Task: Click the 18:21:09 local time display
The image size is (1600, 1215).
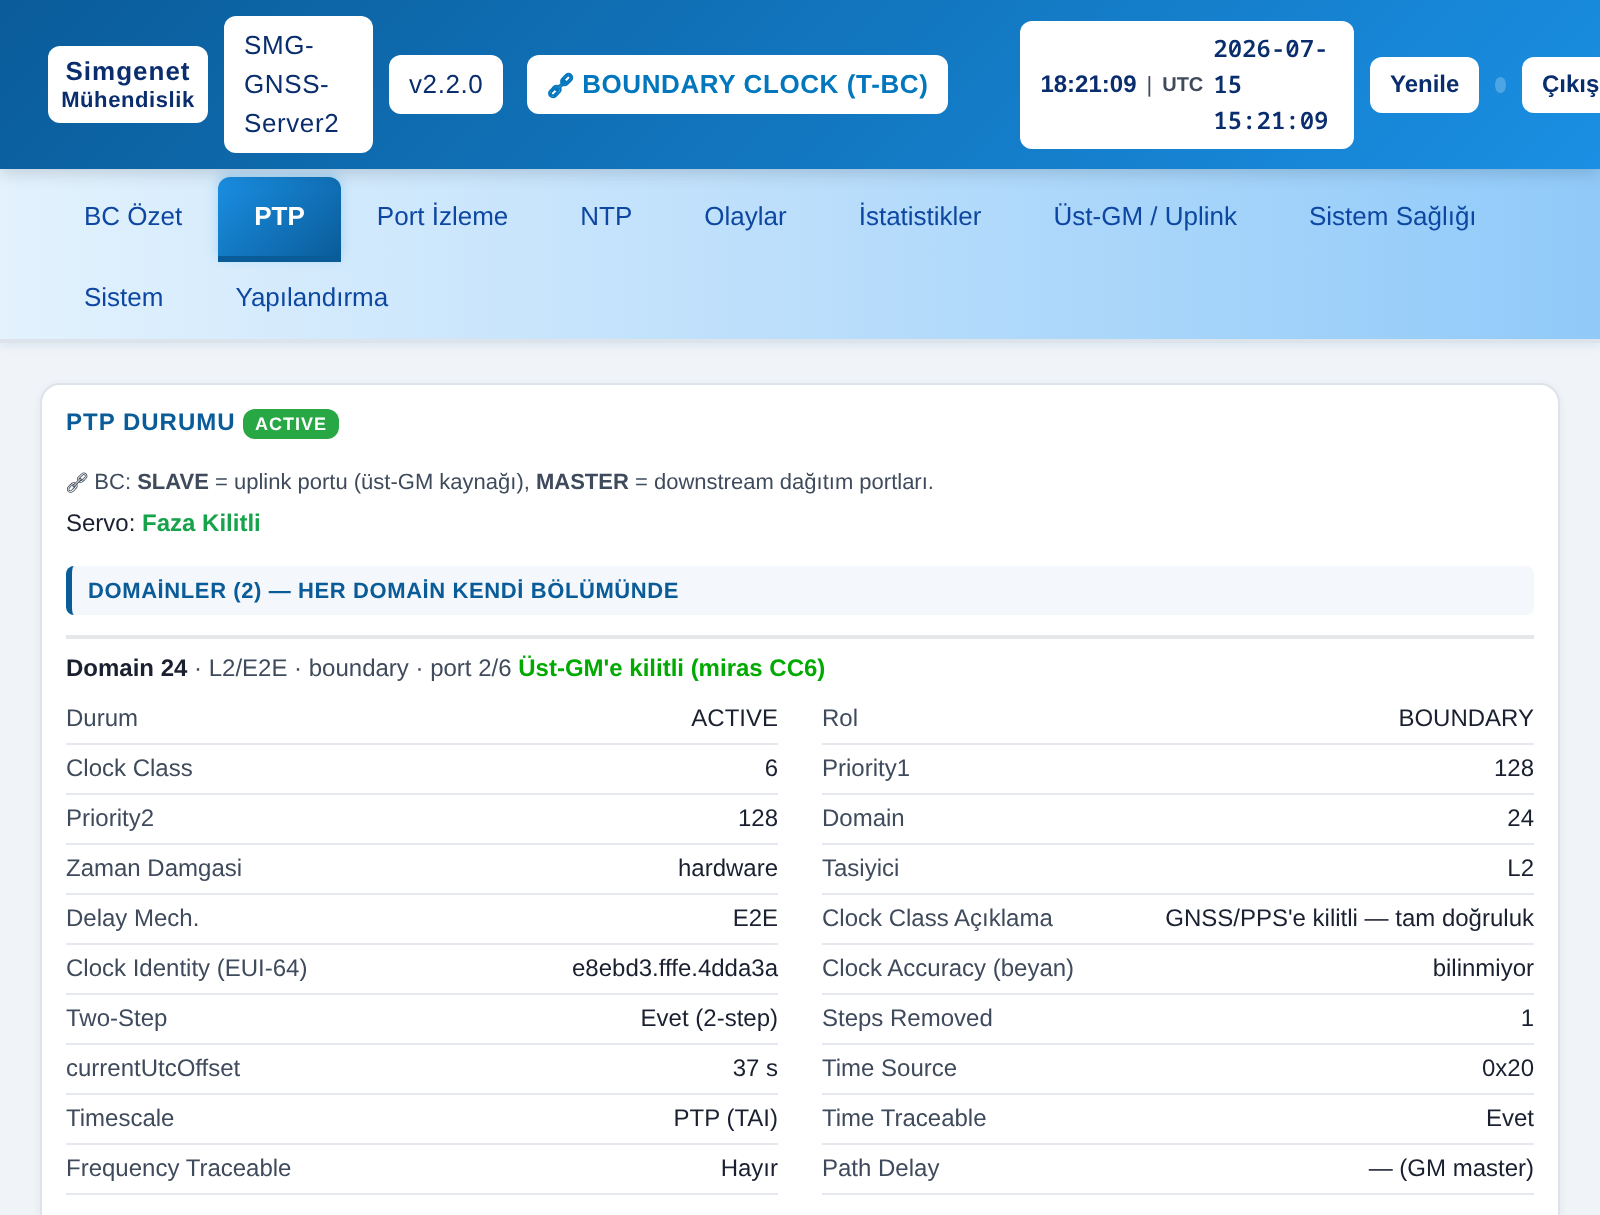Action: [x=1088, y=84]
